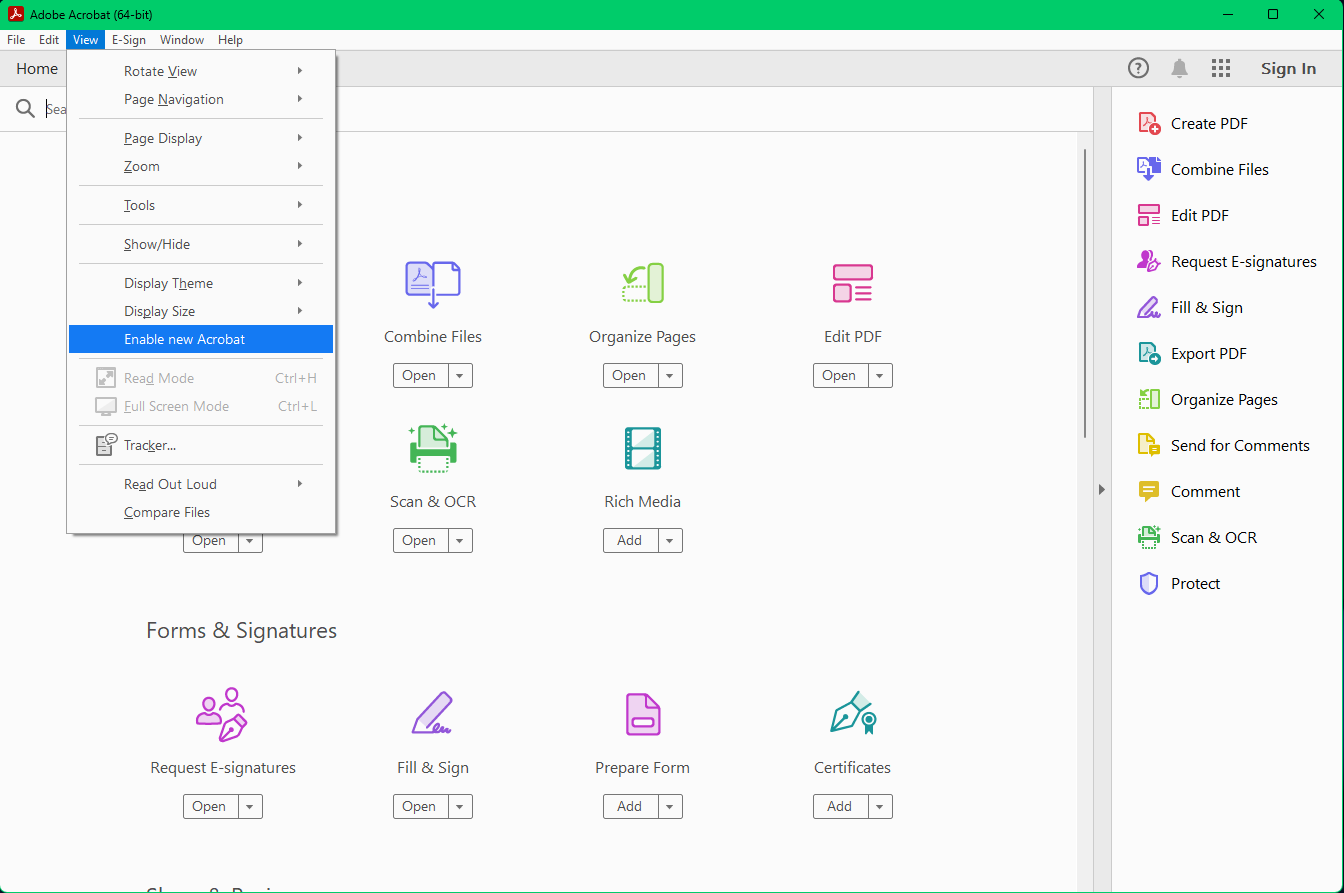Image resolution: width=1344 pixels, height=893 pixels.
Task: Open the Edit menu
Action: [x=49, y=40]
